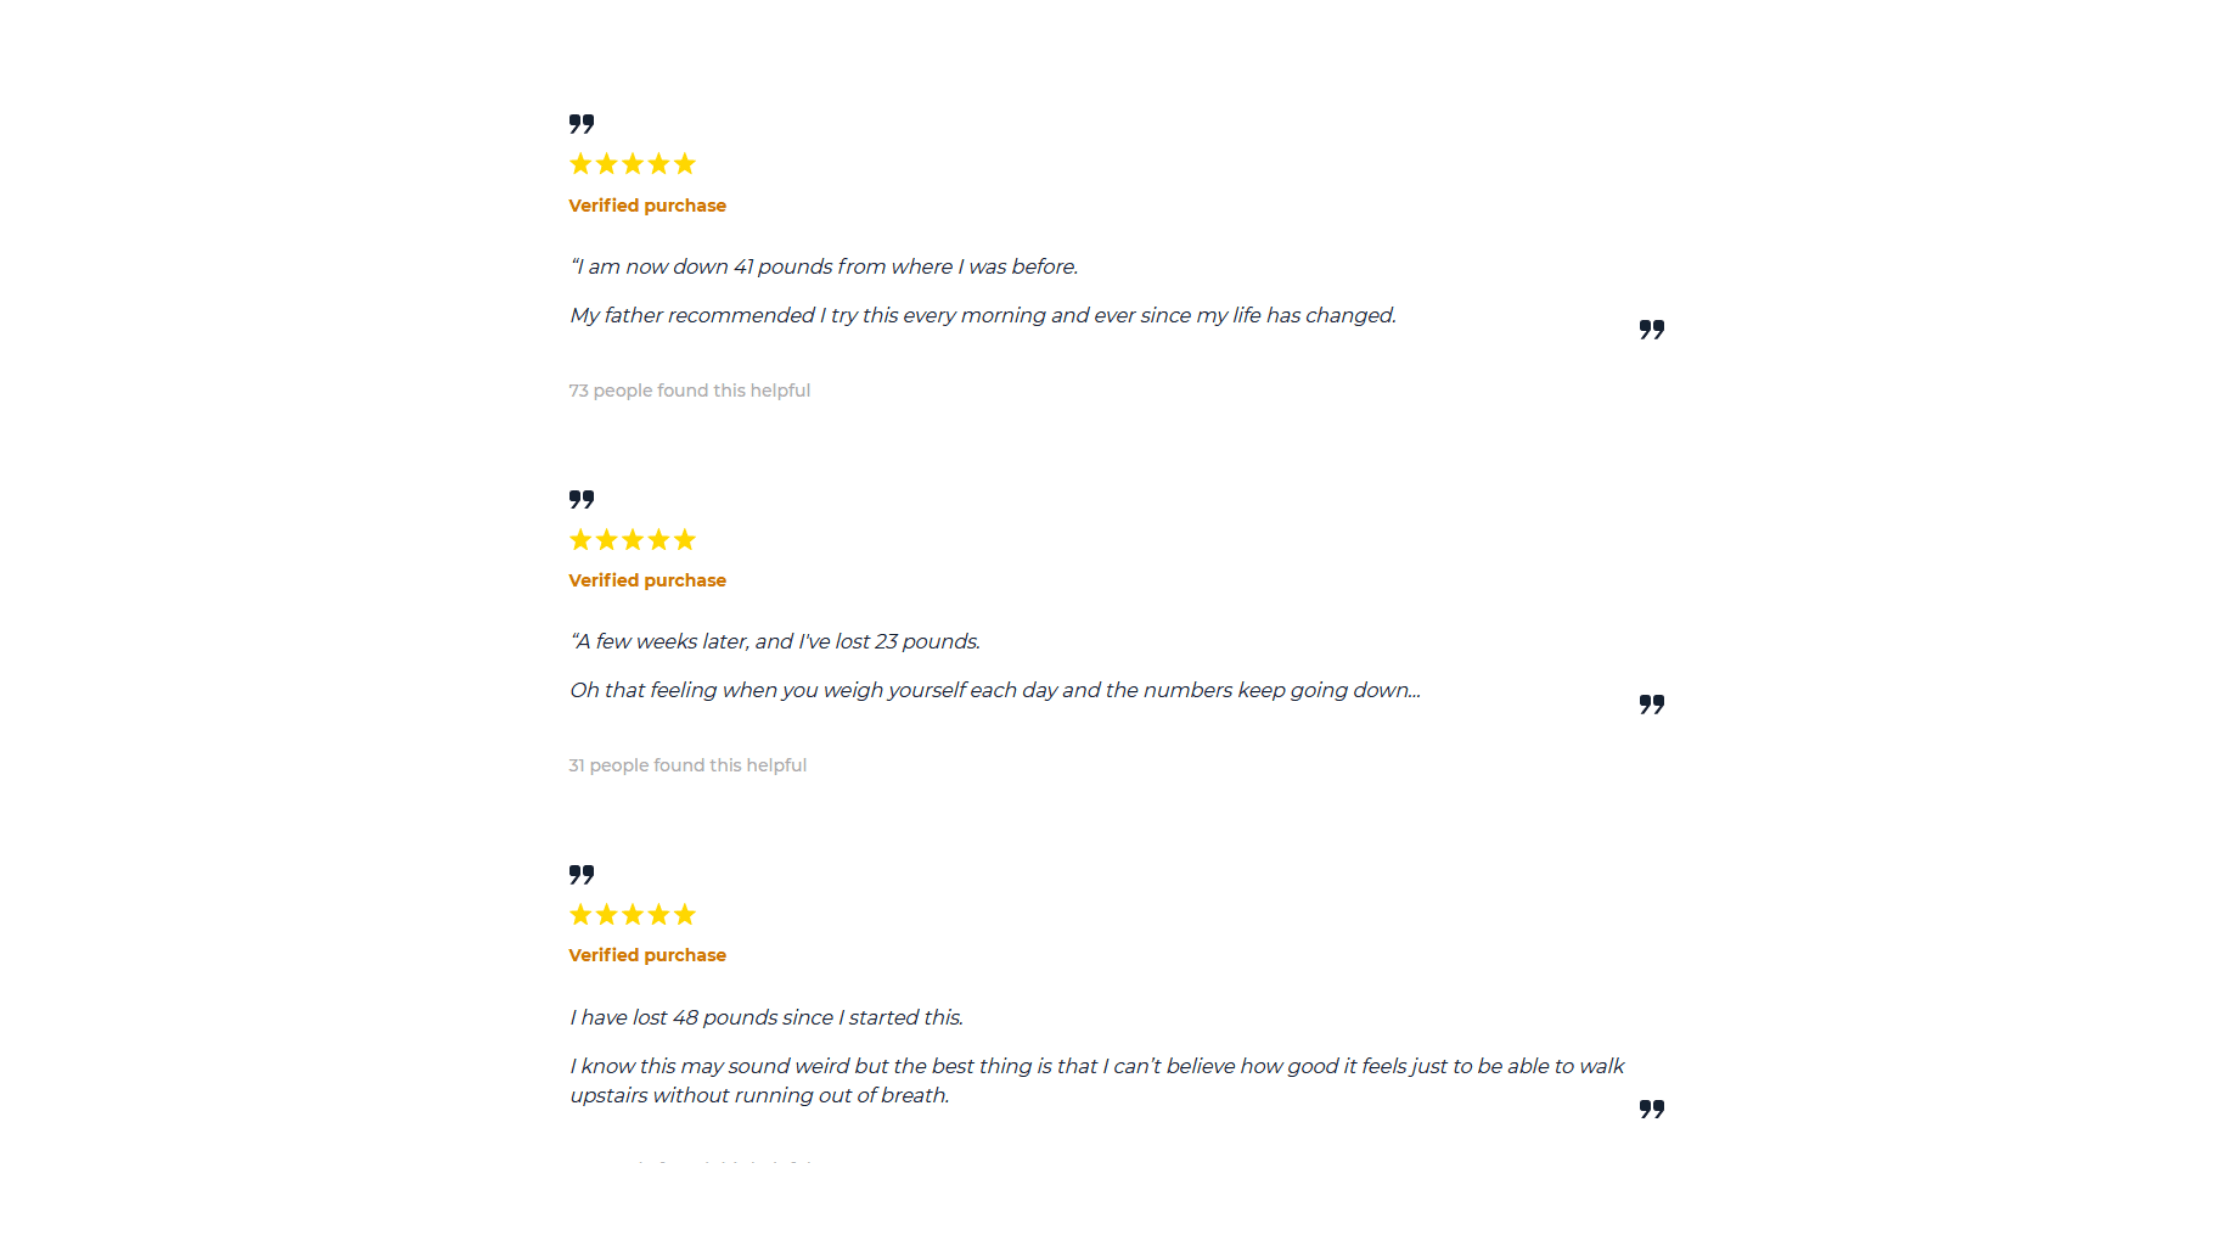Click 'I have lost 48 pounds' sentence
Viewport: 2240px width, 1260px height.
coord(767,1018)
